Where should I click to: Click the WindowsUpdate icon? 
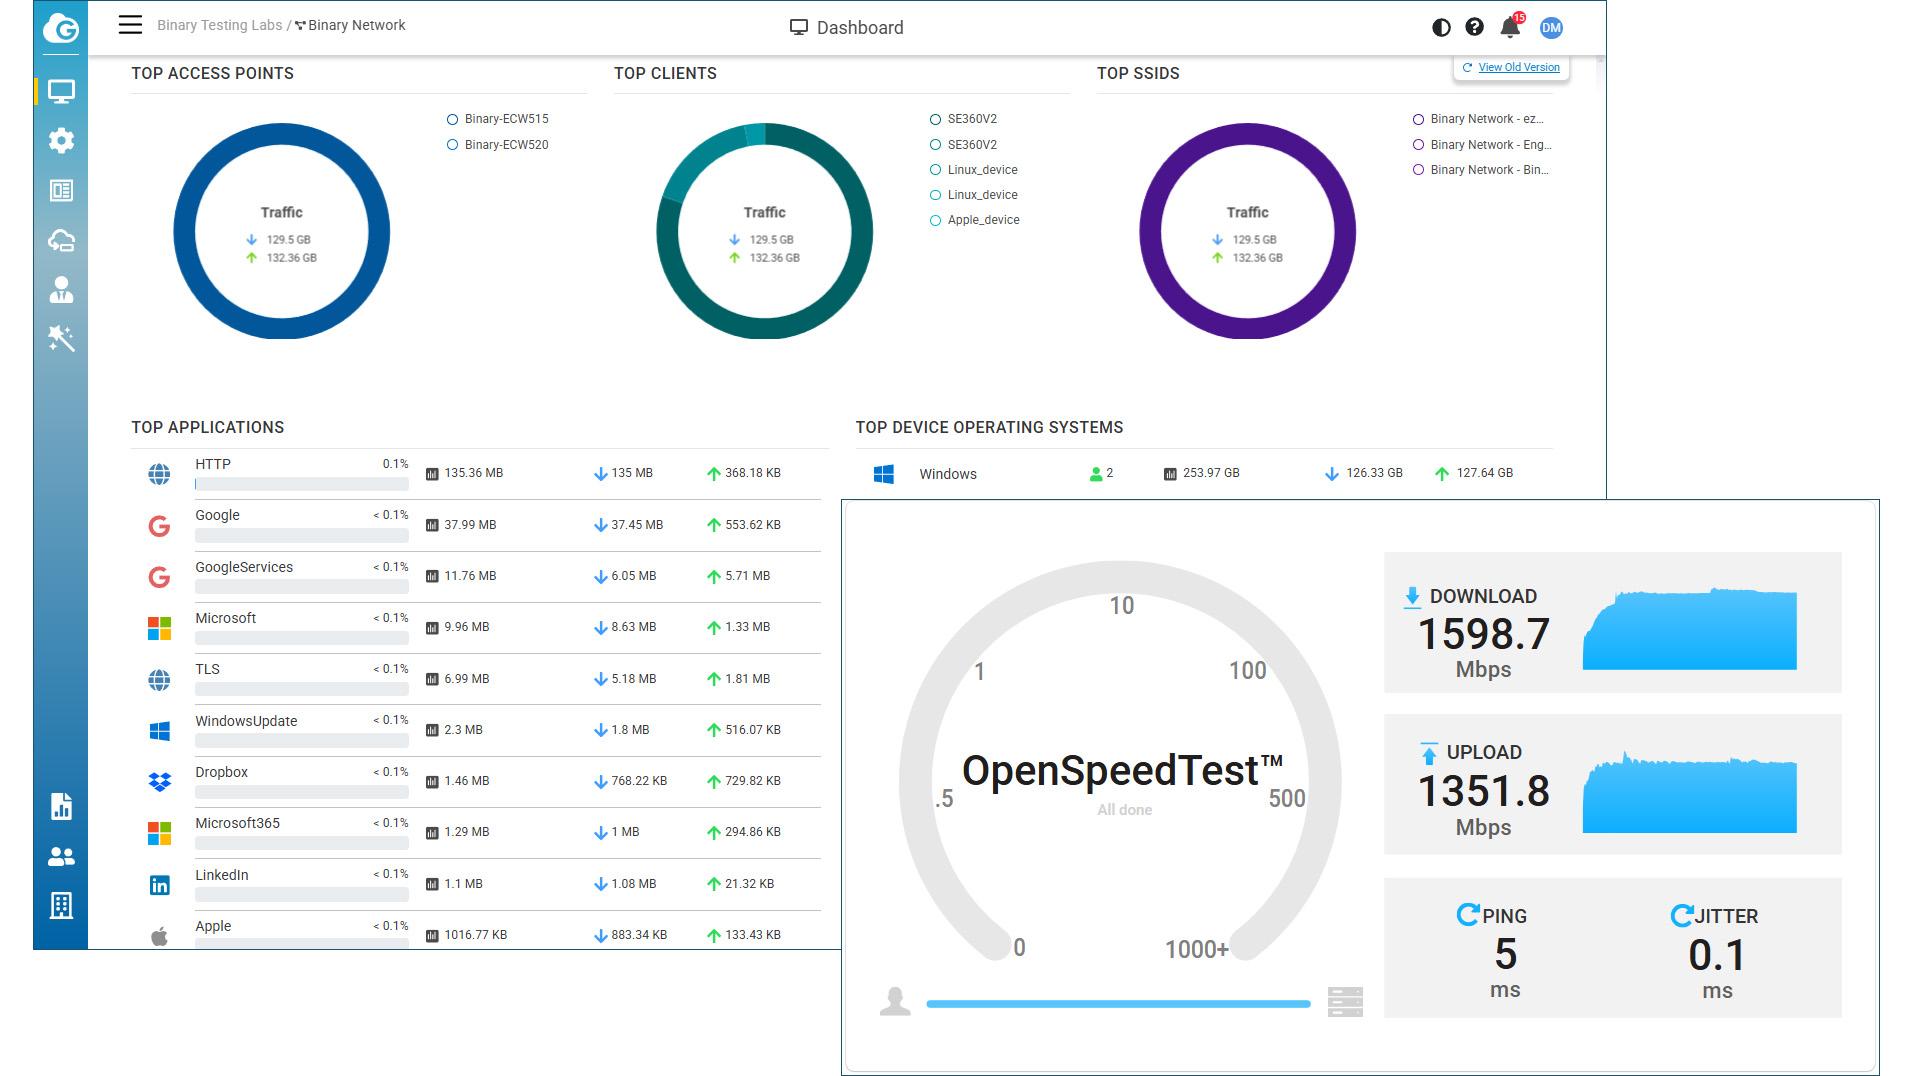(159, 731)
